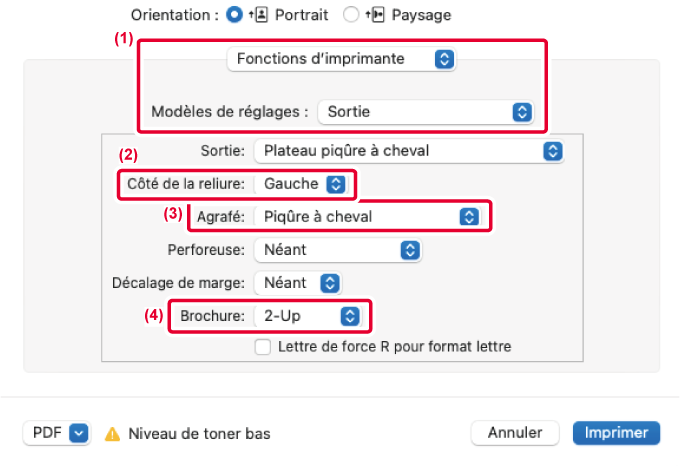Open the Modèles de réglages Sortie dropdown
680x466 pixels.
coord(425,112)
